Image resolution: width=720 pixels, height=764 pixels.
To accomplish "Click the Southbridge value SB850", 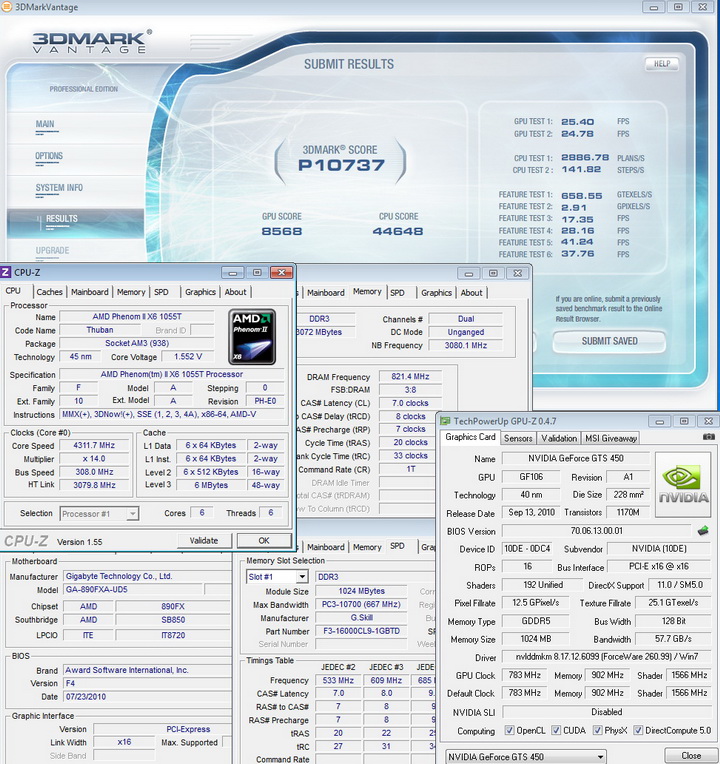I will [173, 620].
